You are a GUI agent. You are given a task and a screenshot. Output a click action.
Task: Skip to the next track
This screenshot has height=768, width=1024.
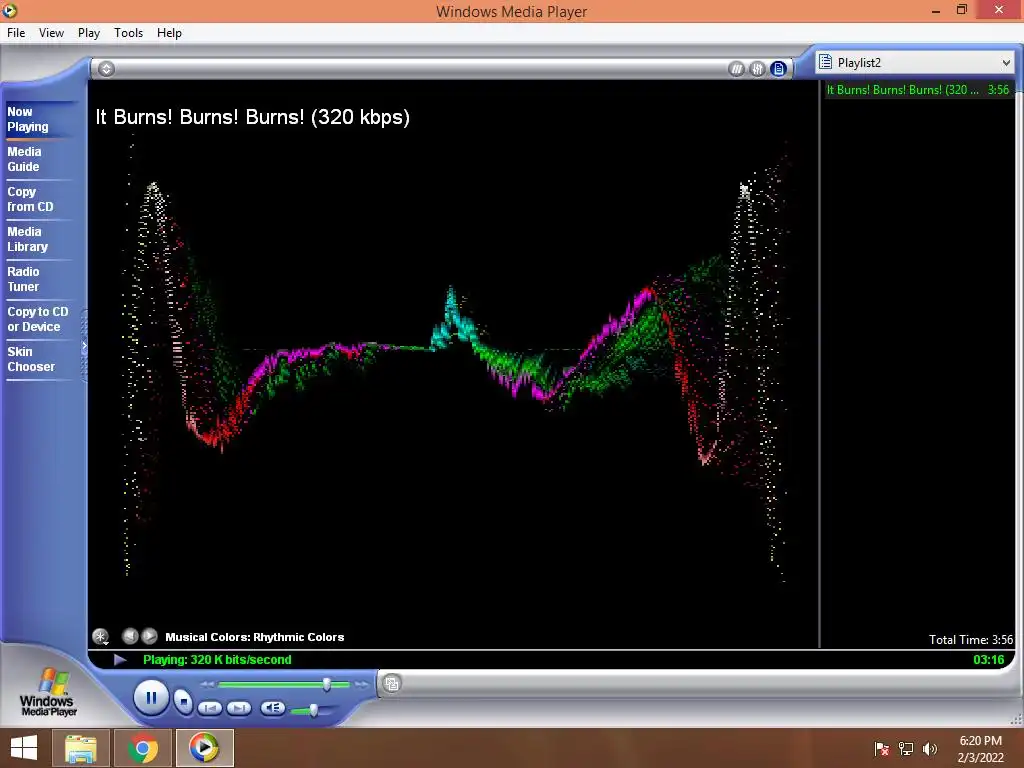point(239,708)
